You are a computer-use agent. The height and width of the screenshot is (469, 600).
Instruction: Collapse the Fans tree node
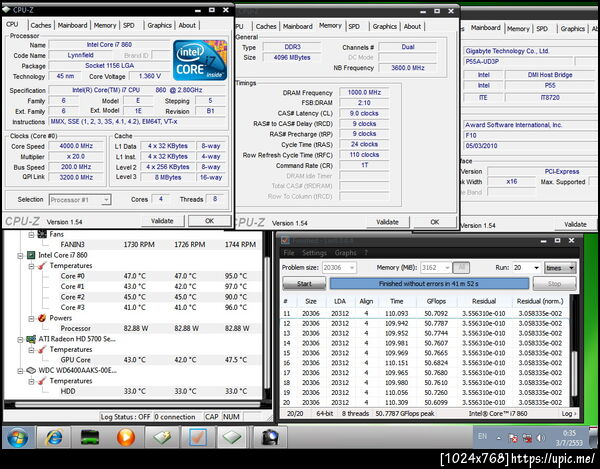click(x=31, y=234)
